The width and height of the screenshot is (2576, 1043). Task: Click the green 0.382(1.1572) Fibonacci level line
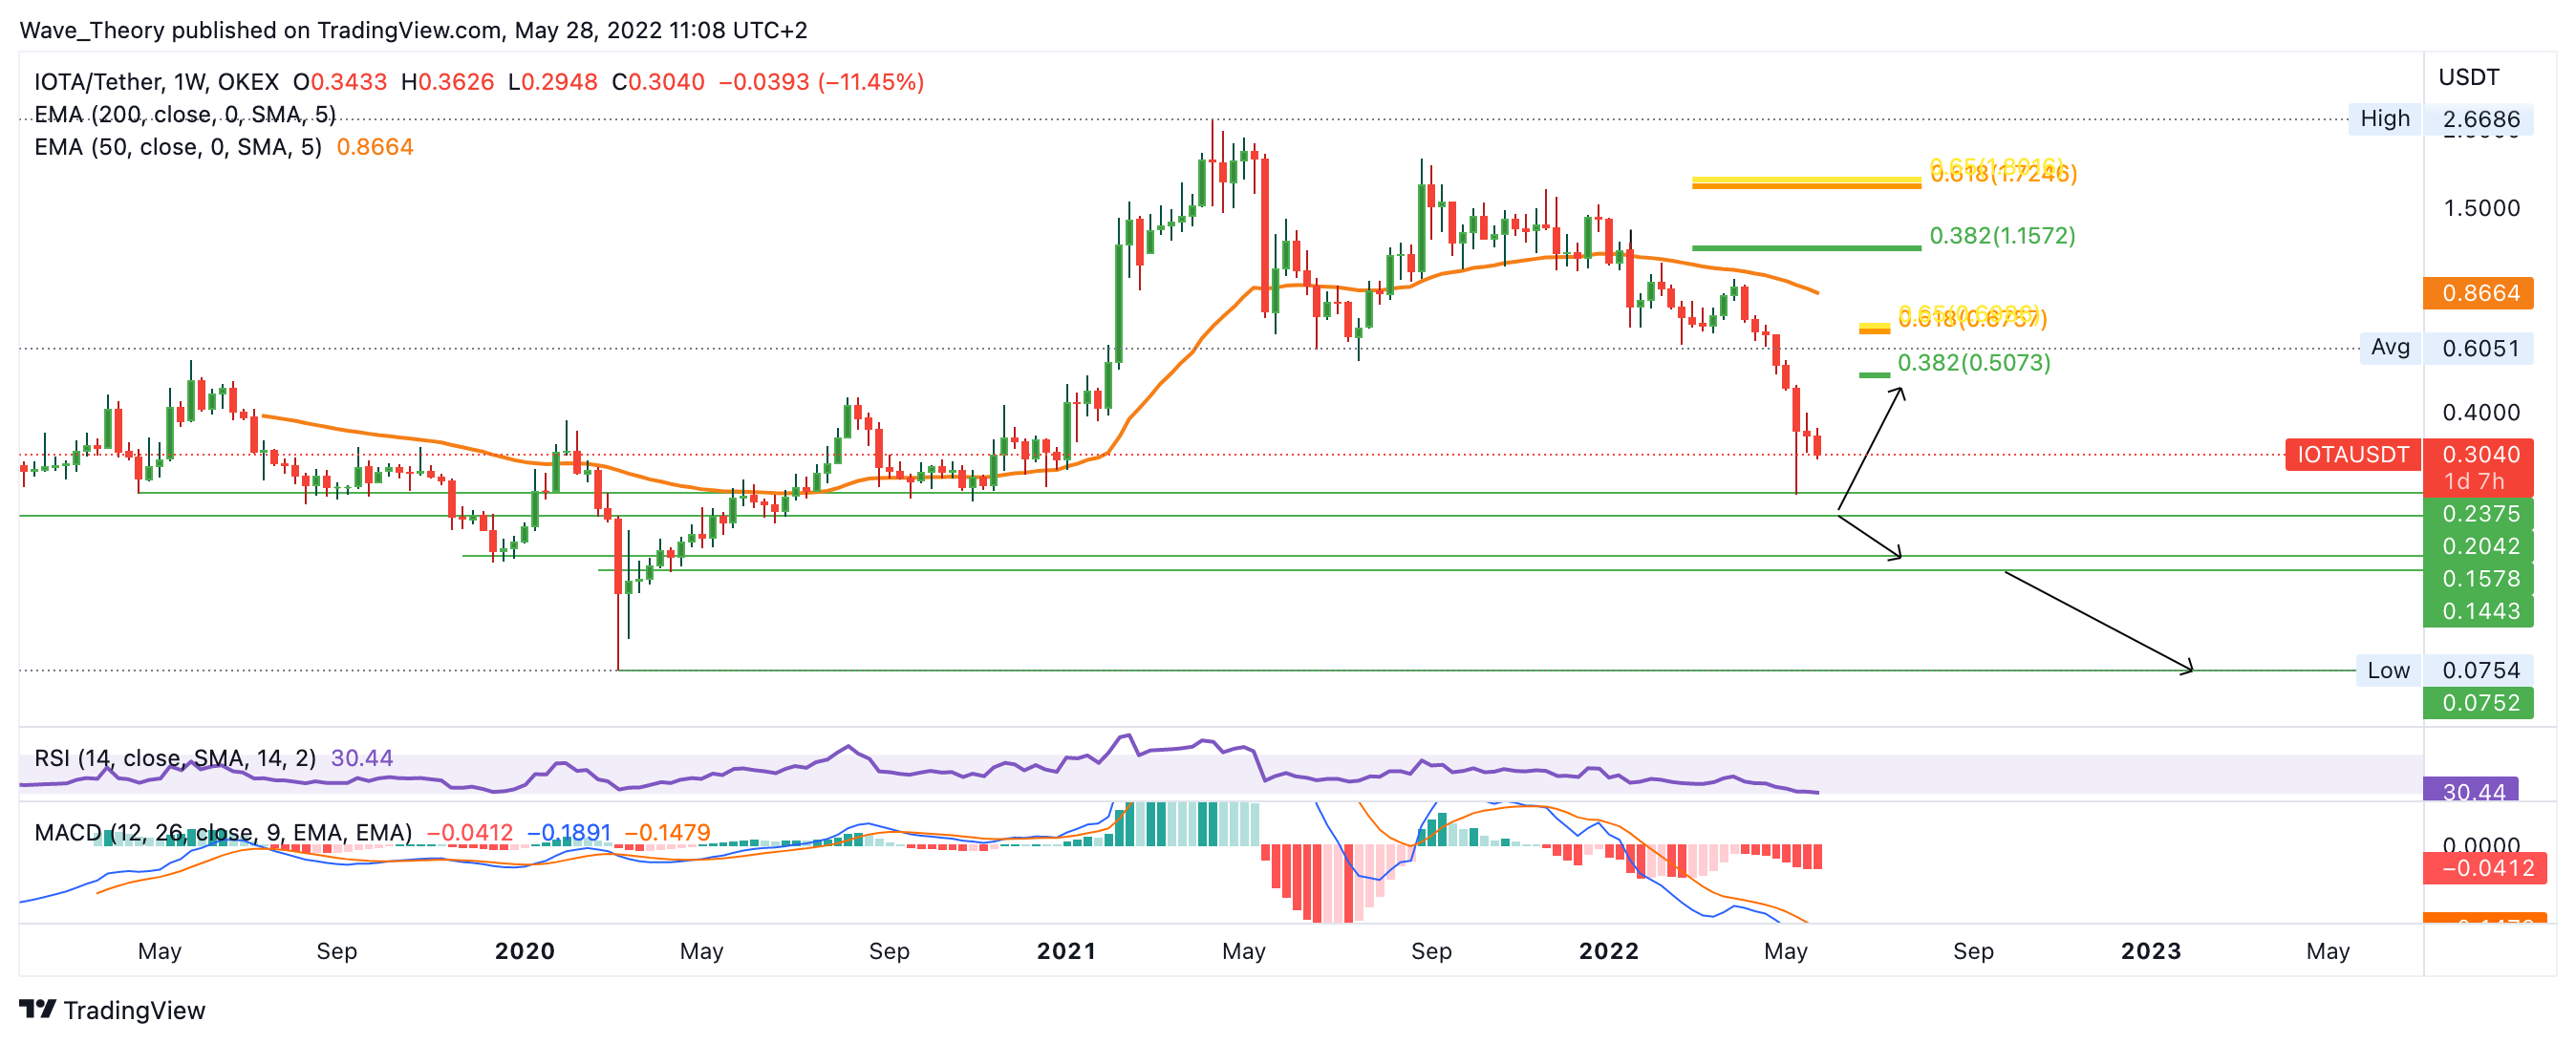pos(1805,247)
